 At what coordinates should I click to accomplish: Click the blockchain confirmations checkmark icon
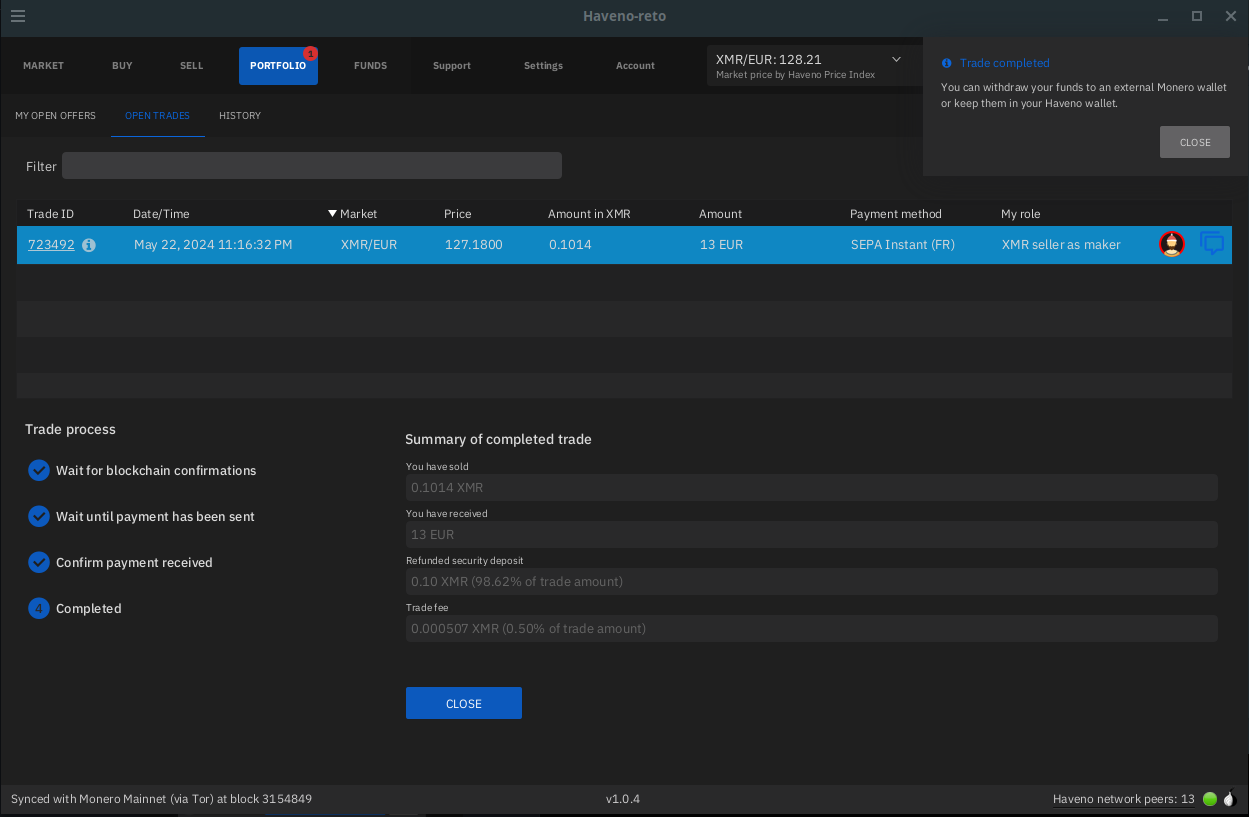pyautogui.click(x=39, y=470)
